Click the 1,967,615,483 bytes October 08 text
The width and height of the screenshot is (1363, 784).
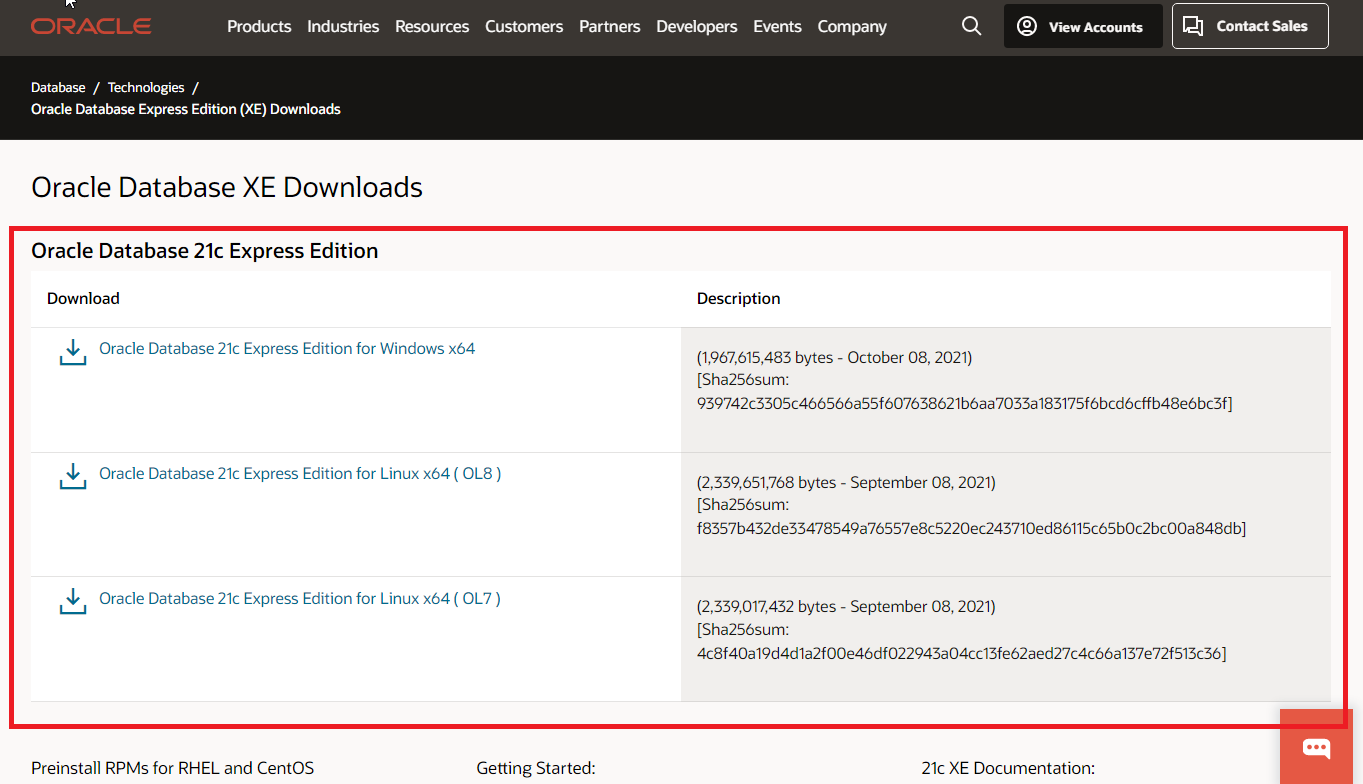pyautogui.click(x=834, y=358)
